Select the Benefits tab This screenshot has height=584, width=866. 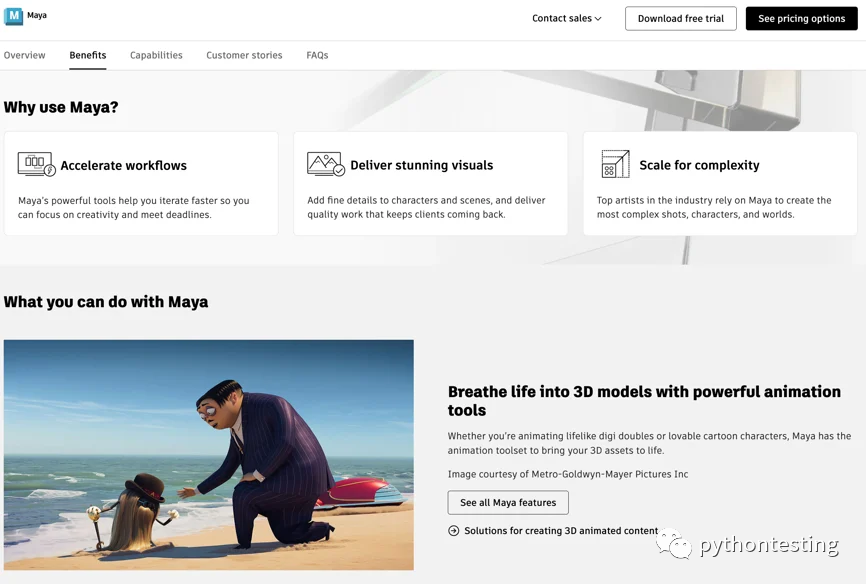tap(88, 55)
